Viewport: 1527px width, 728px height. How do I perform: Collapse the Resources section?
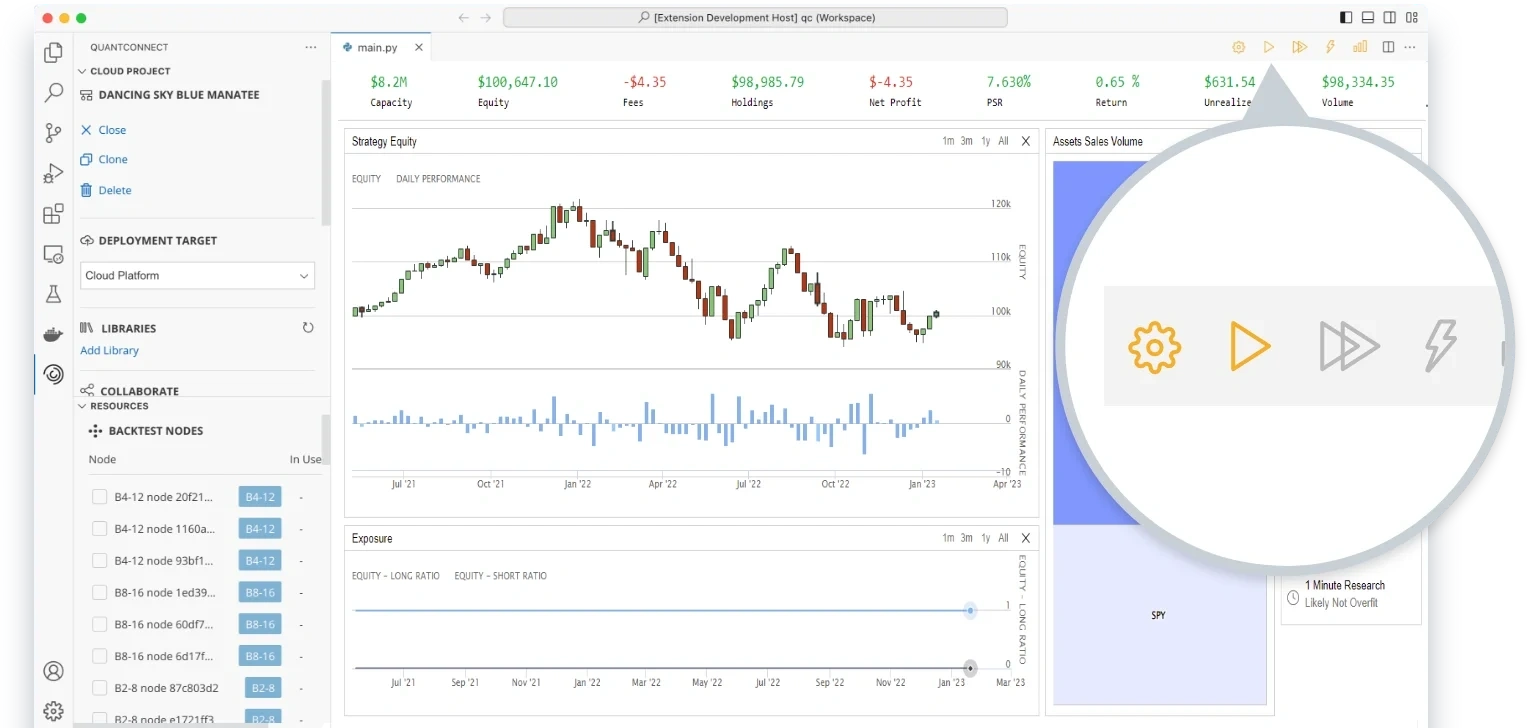coord(82,406)
